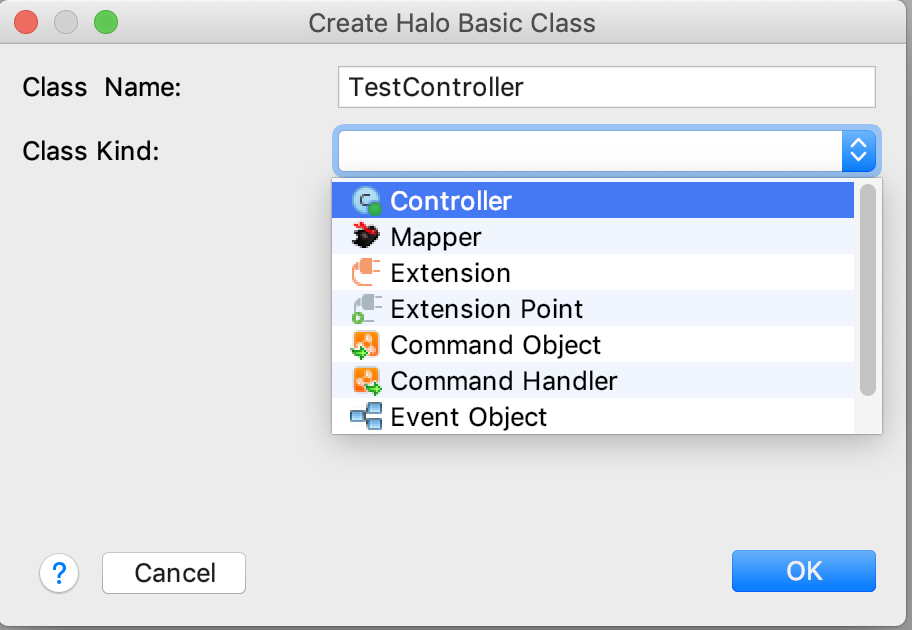Open help with the question mark icon
The image size is (912, 630).
point(59,573)
